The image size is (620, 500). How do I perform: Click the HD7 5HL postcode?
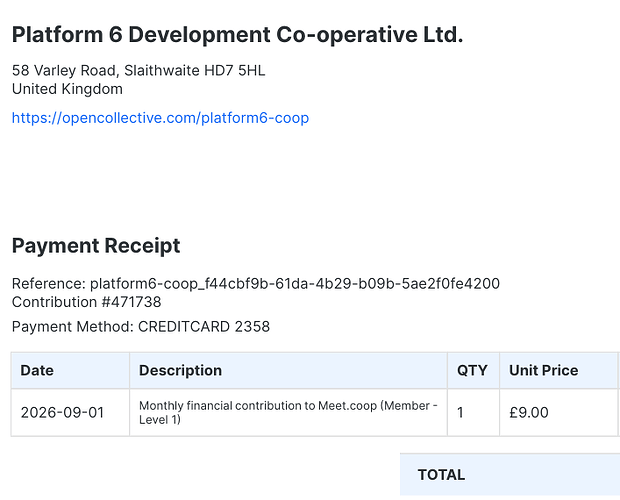tap(234, 70)
